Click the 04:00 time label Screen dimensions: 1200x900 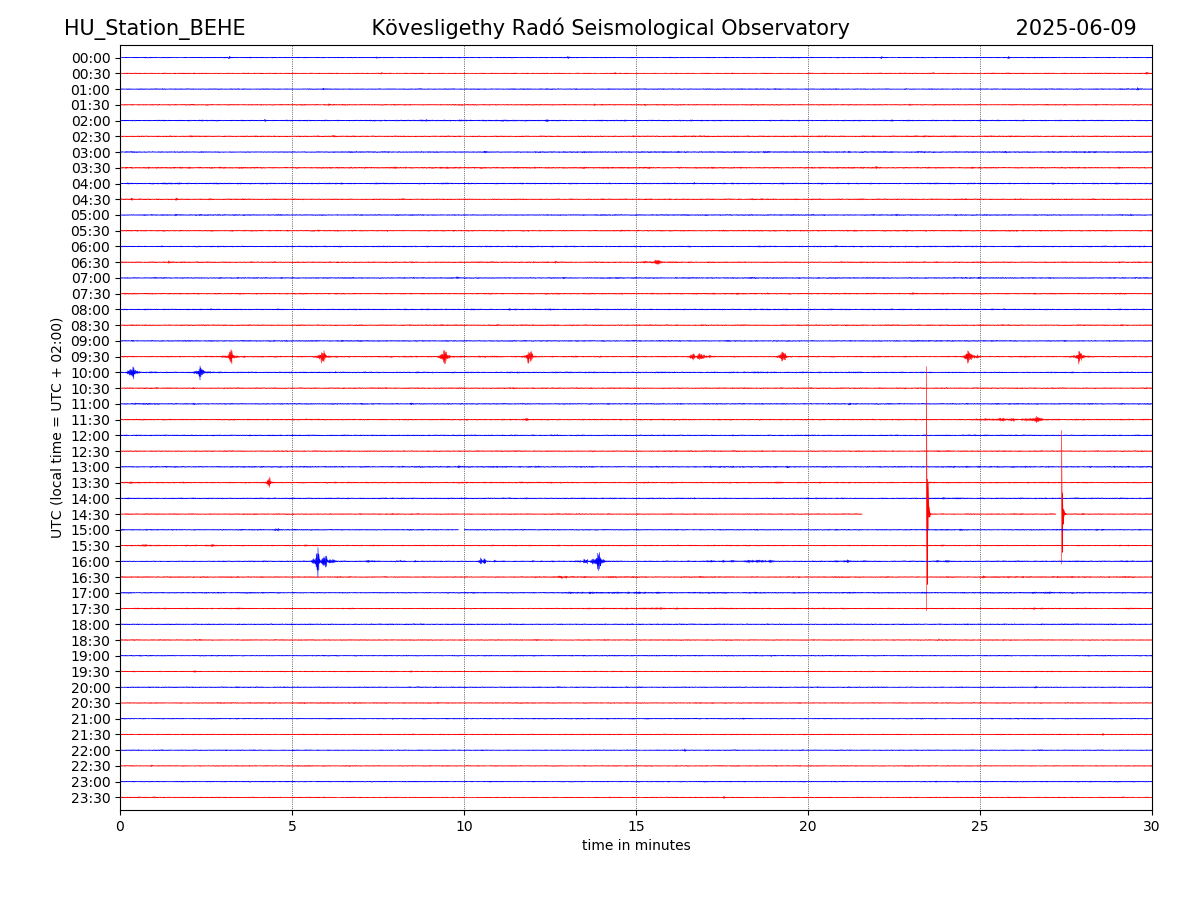click(x=91, y=184)
